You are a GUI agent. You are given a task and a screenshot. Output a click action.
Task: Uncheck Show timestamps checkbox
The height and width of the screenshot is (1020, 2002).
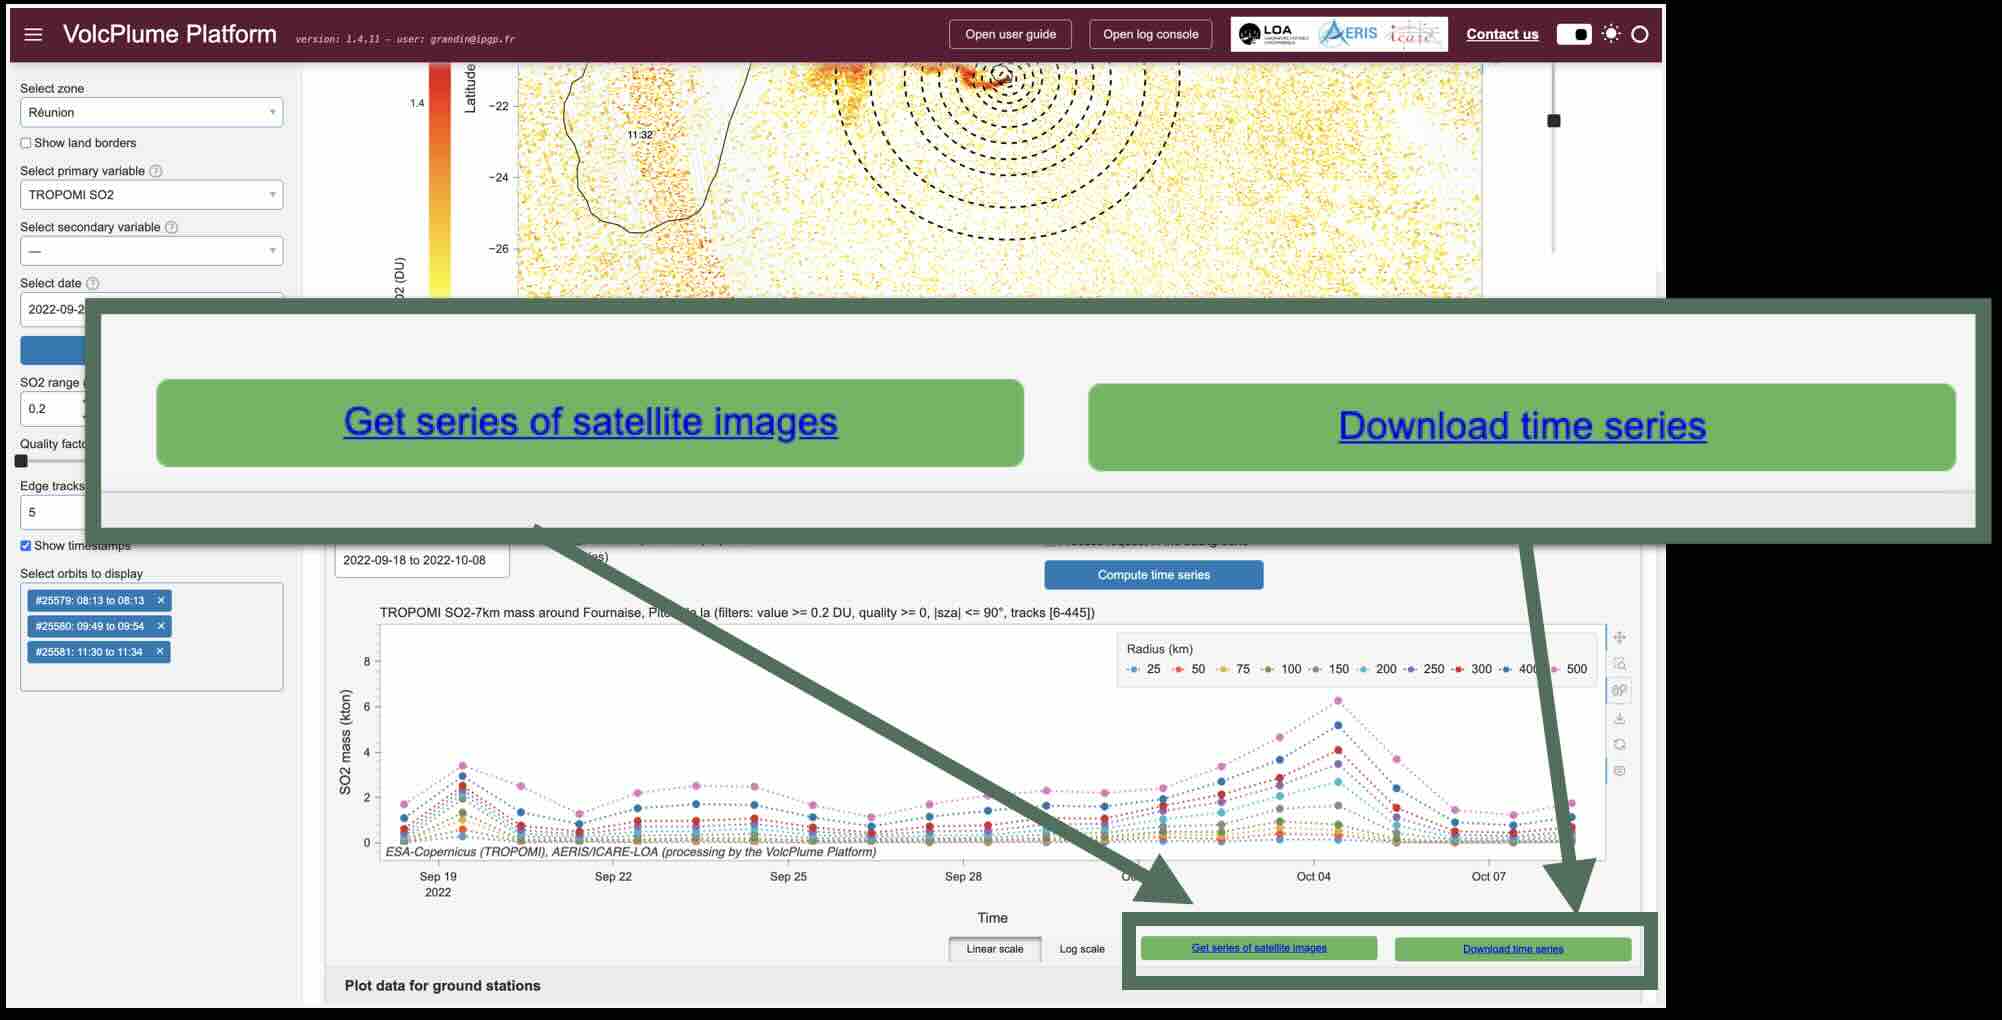pos(26,546)
